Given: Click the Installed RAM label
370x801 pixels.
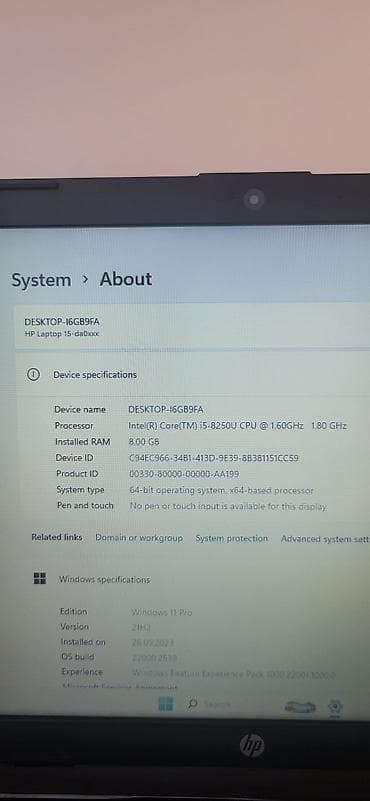Looking at the screenshot, I should pyautogui.click(x=83, y=441).
